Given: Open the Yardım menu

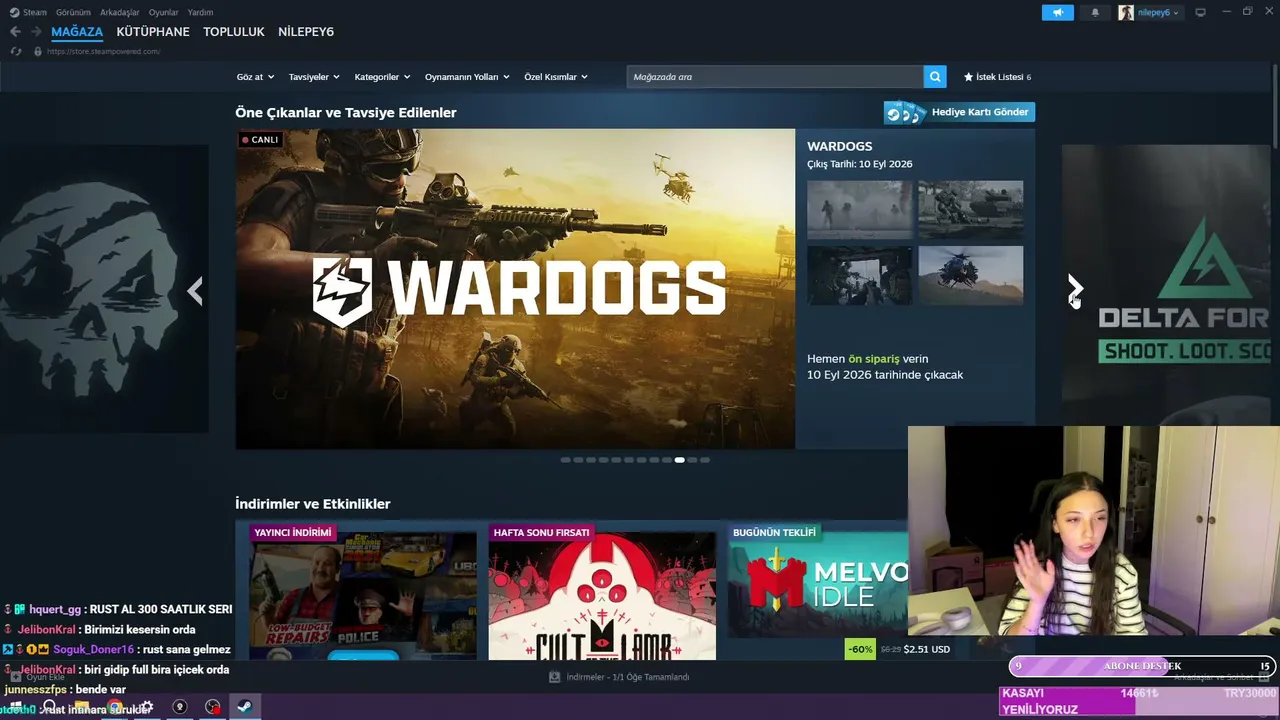Looking at the screenshot, I should 200,12.
